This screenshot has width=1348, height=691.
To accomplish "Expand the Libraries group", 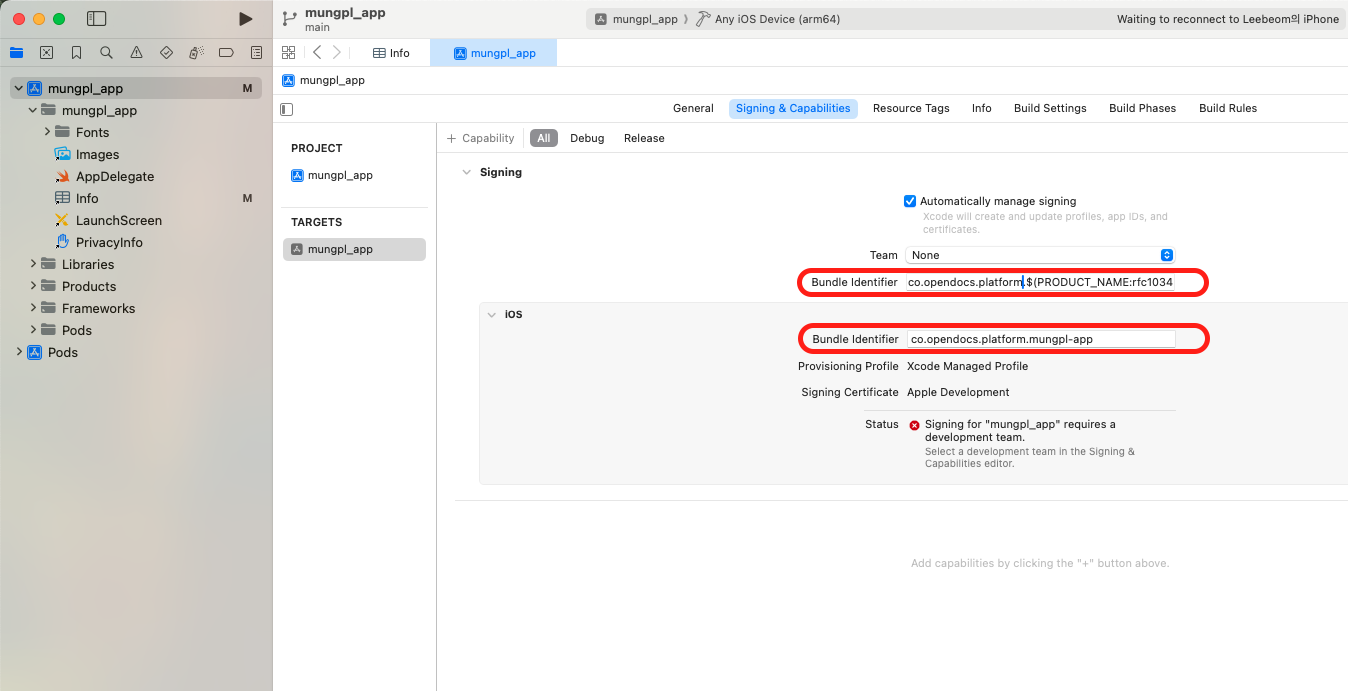I will pyautogui.click(x=32, y=264).
